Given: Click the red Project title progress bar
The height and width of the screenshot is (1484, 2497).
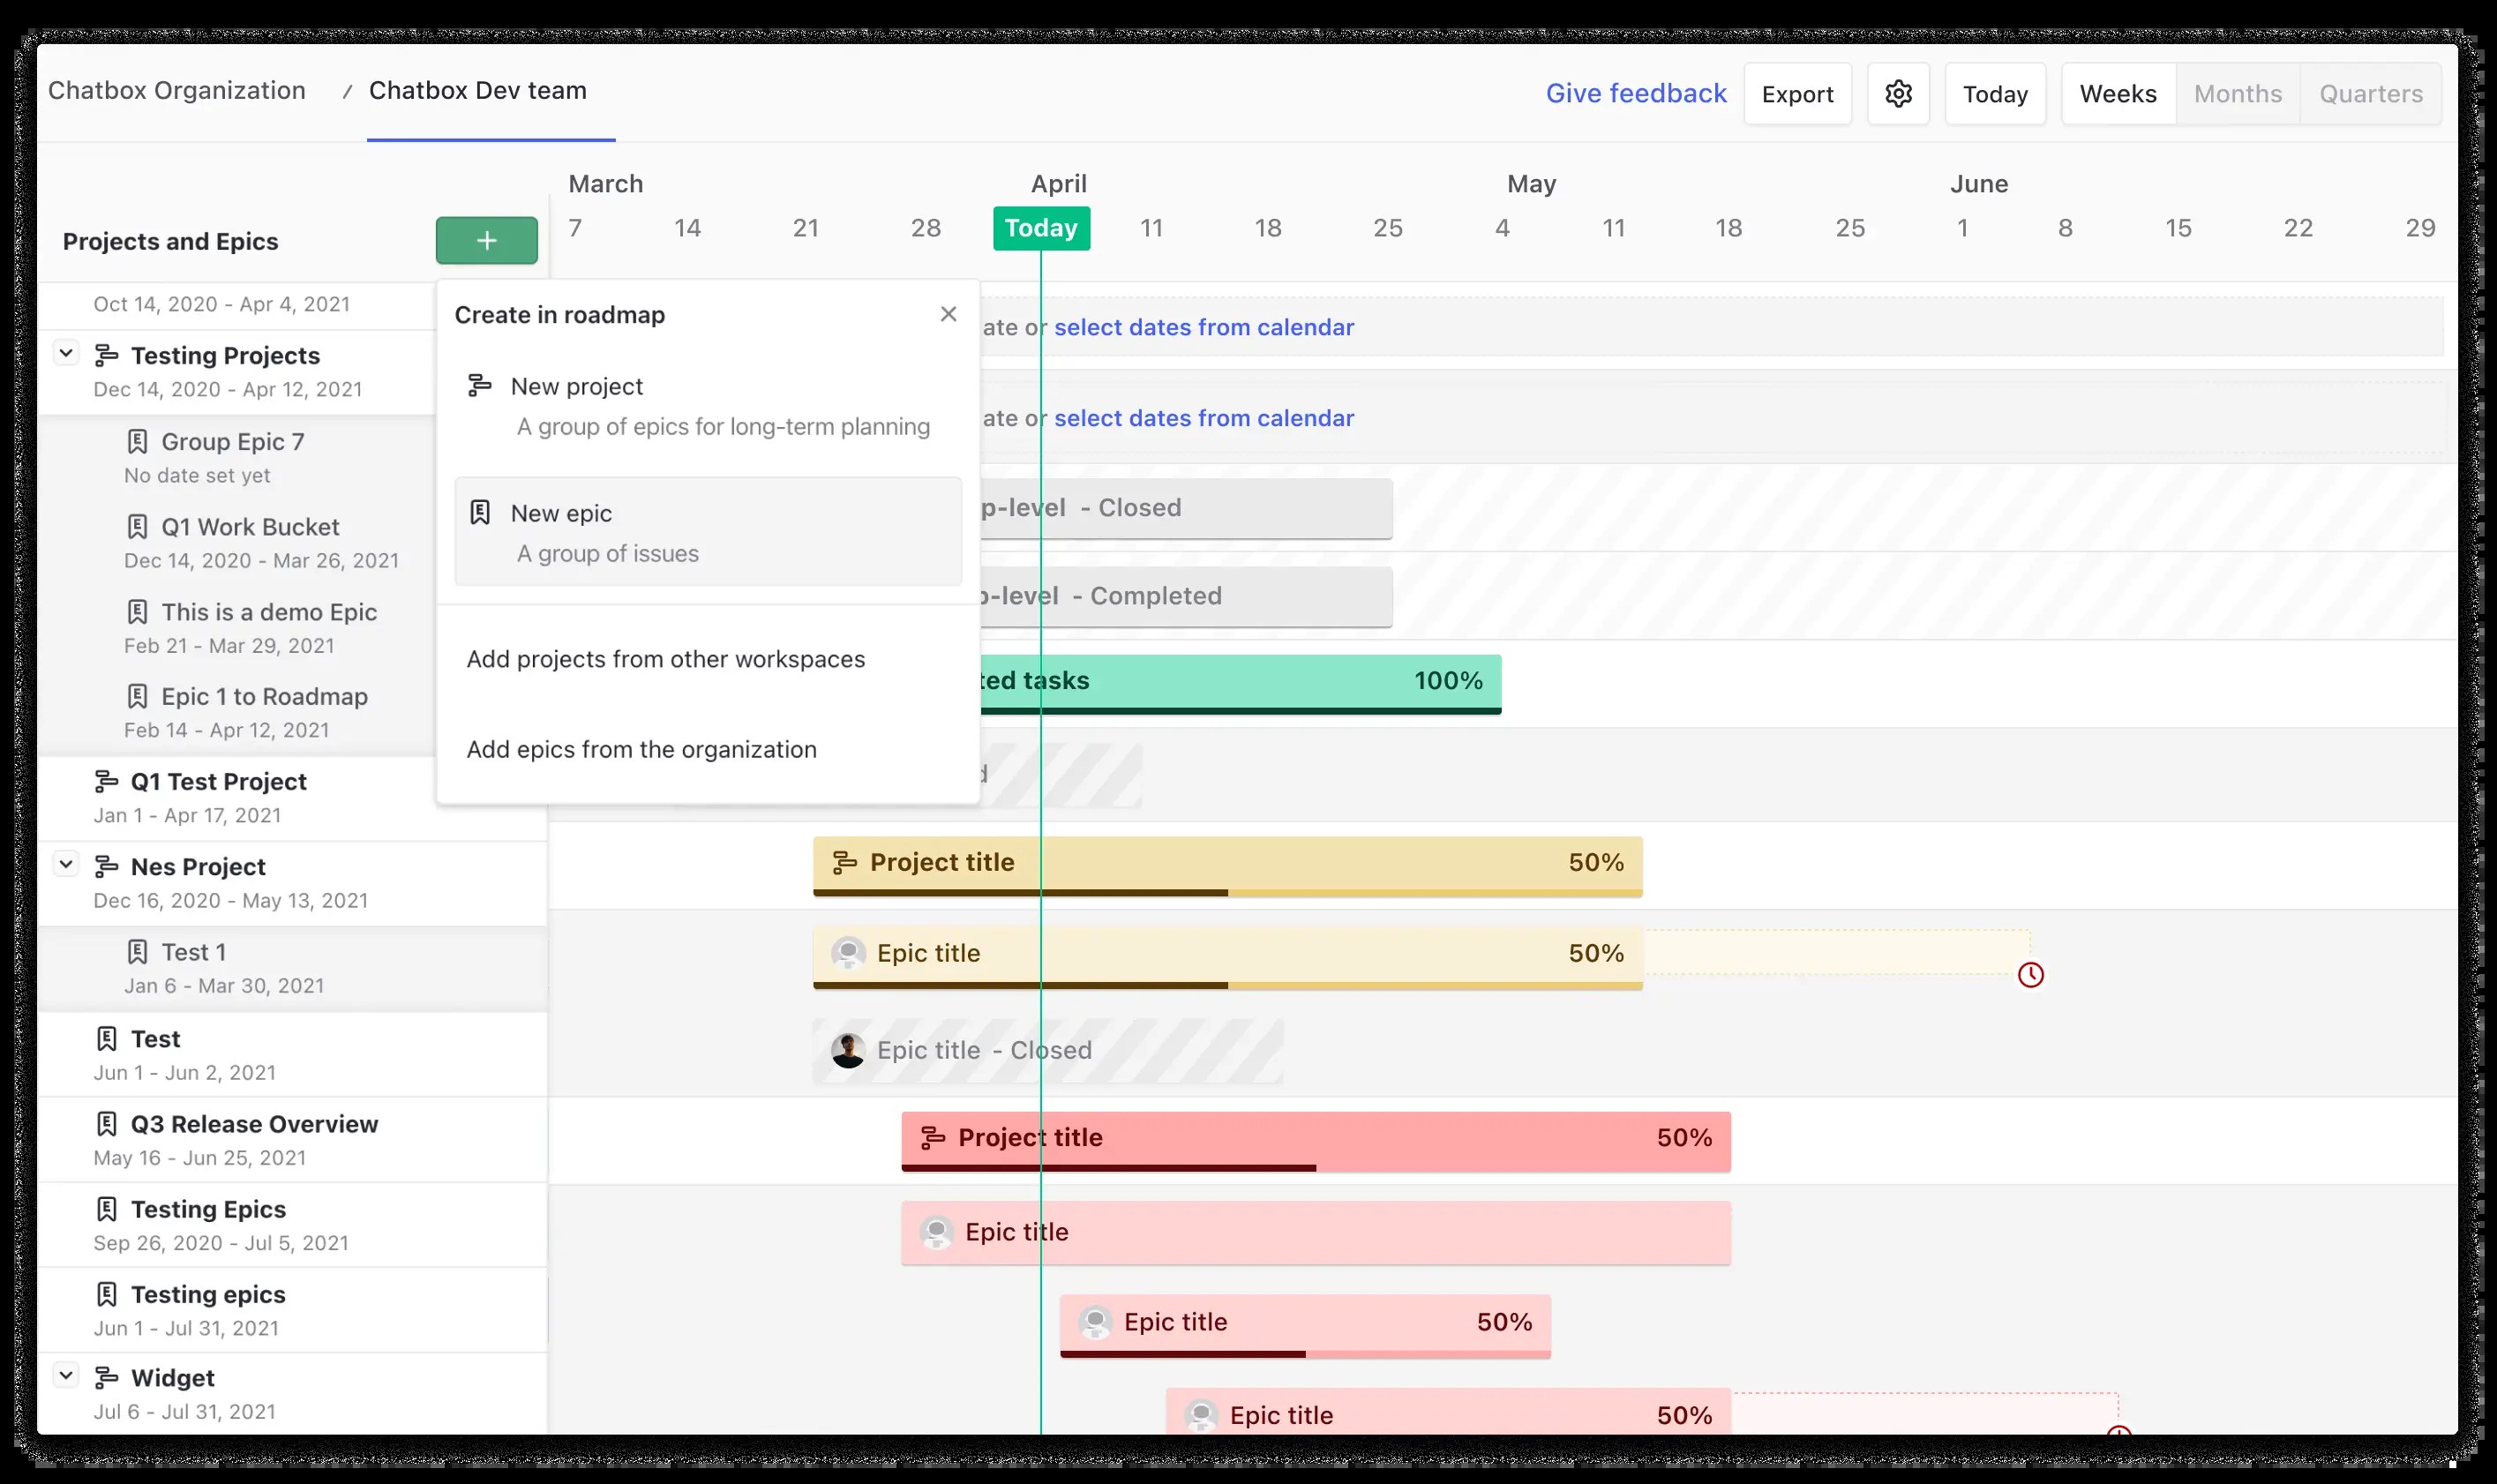Looking at the screenshot, I should tap(1316, 1141).
